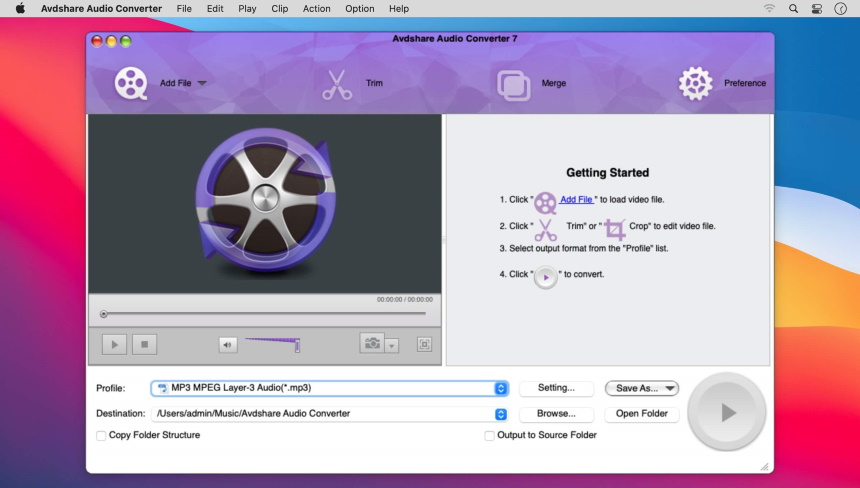Adjust the volume slider

pos(273,344)
